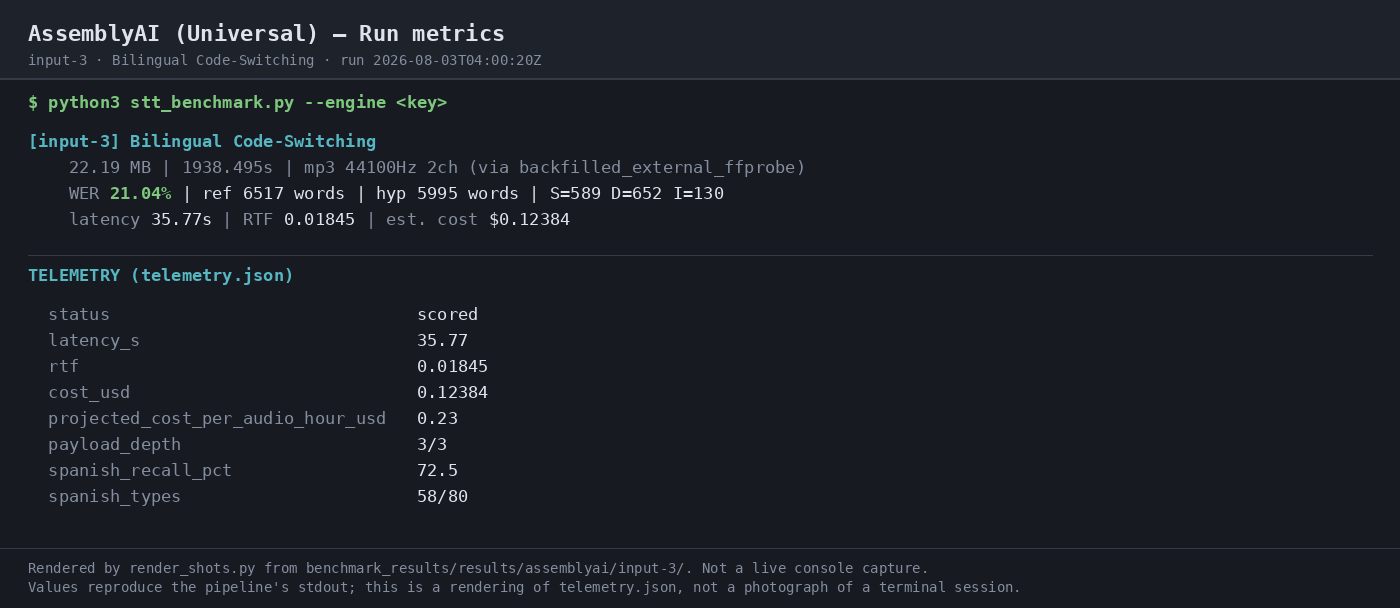Screen dimensions: 1400x608
Task: Click the footer line starting "Rendered by render_shots.py"
Action: (478, 569)
